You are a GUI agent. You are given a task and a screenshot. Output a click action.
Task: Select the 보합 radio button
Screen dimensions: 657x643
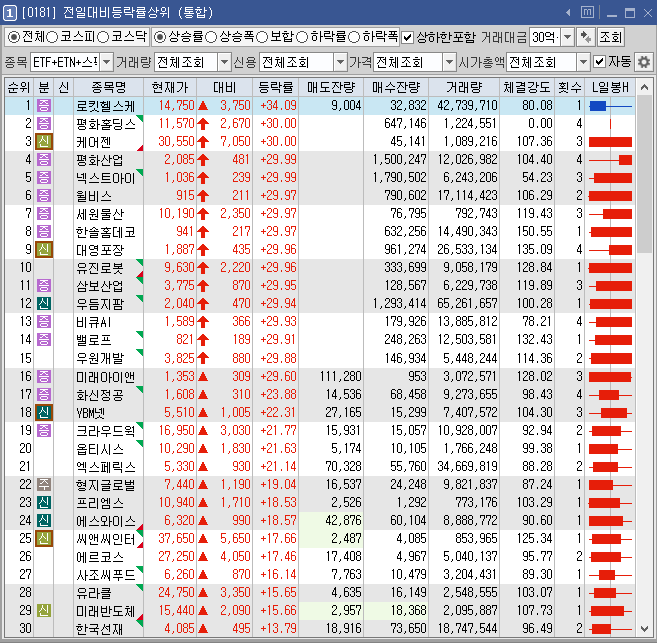point(262,37)
